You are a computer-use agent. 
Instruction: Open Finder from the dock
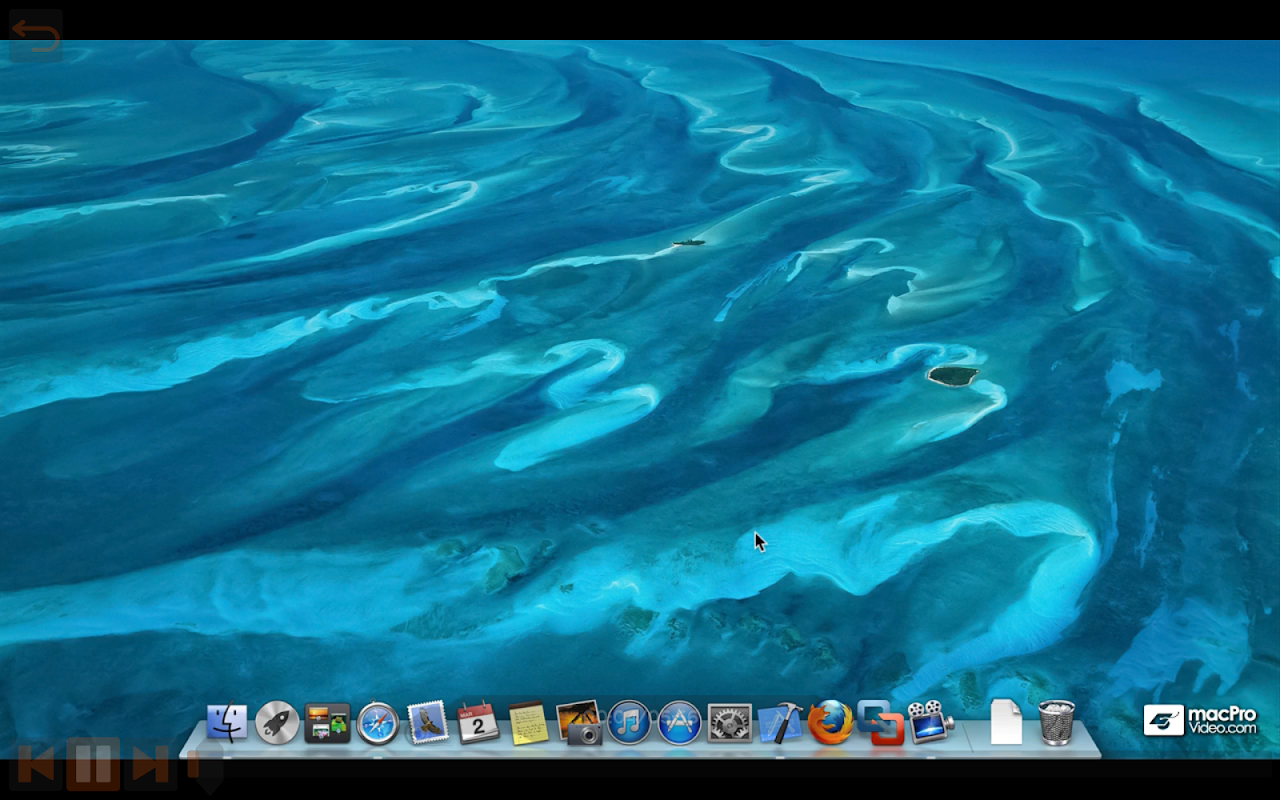click(x=227, y=723)
